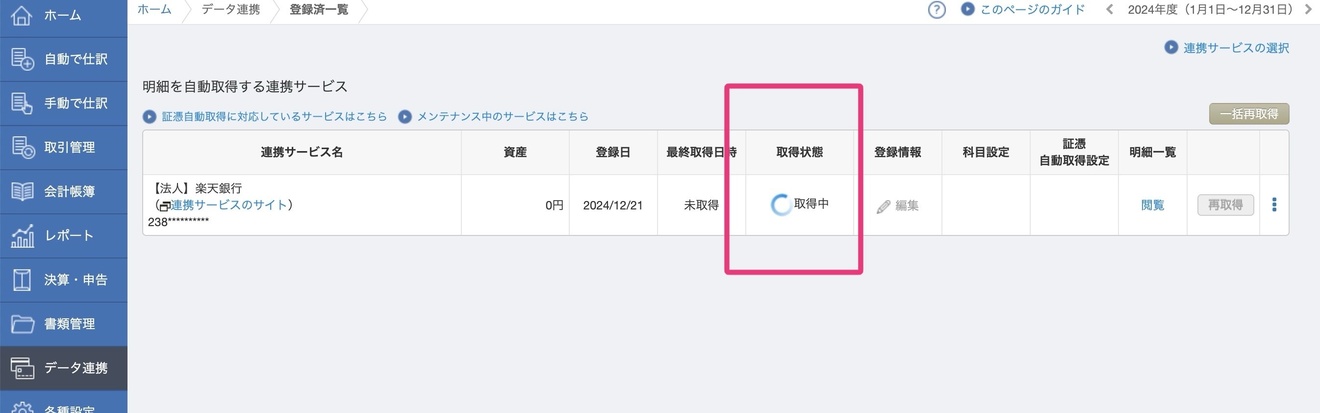Open the ホーム sidebar home icon
1320x413 pixels.
pos(22,15)
